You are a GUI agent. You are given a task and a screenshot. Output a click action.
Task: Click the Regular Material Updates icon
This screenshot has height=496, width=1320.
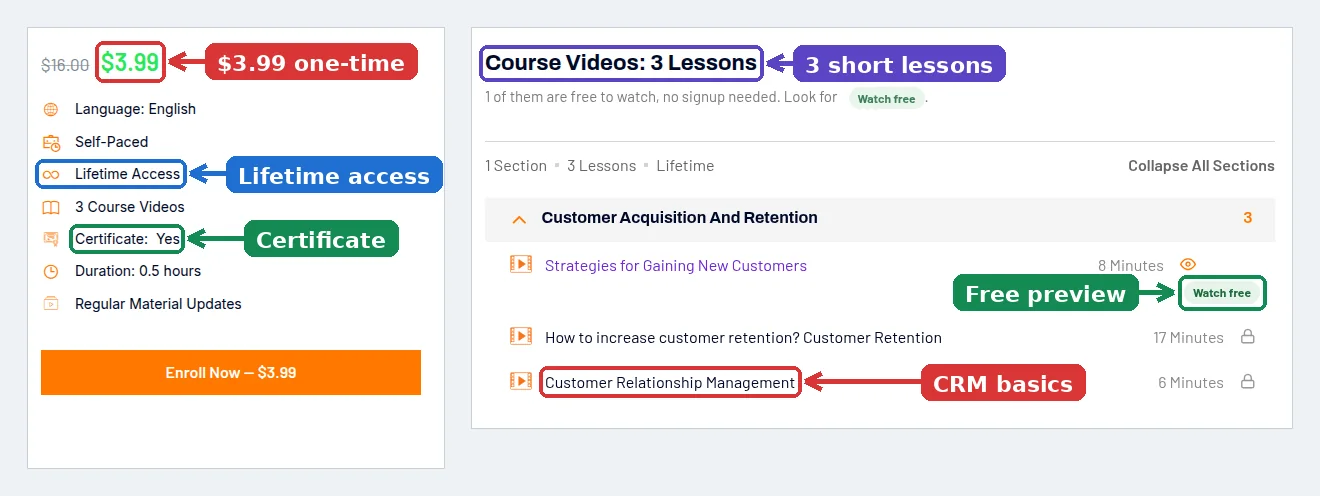51,303
